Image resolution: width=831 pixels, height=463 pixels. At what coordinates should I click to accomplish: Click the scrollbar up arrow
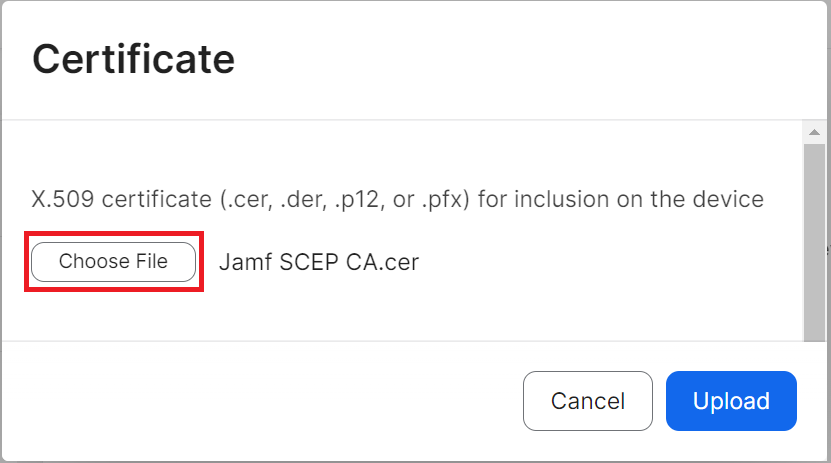click(x=814, y=132)
